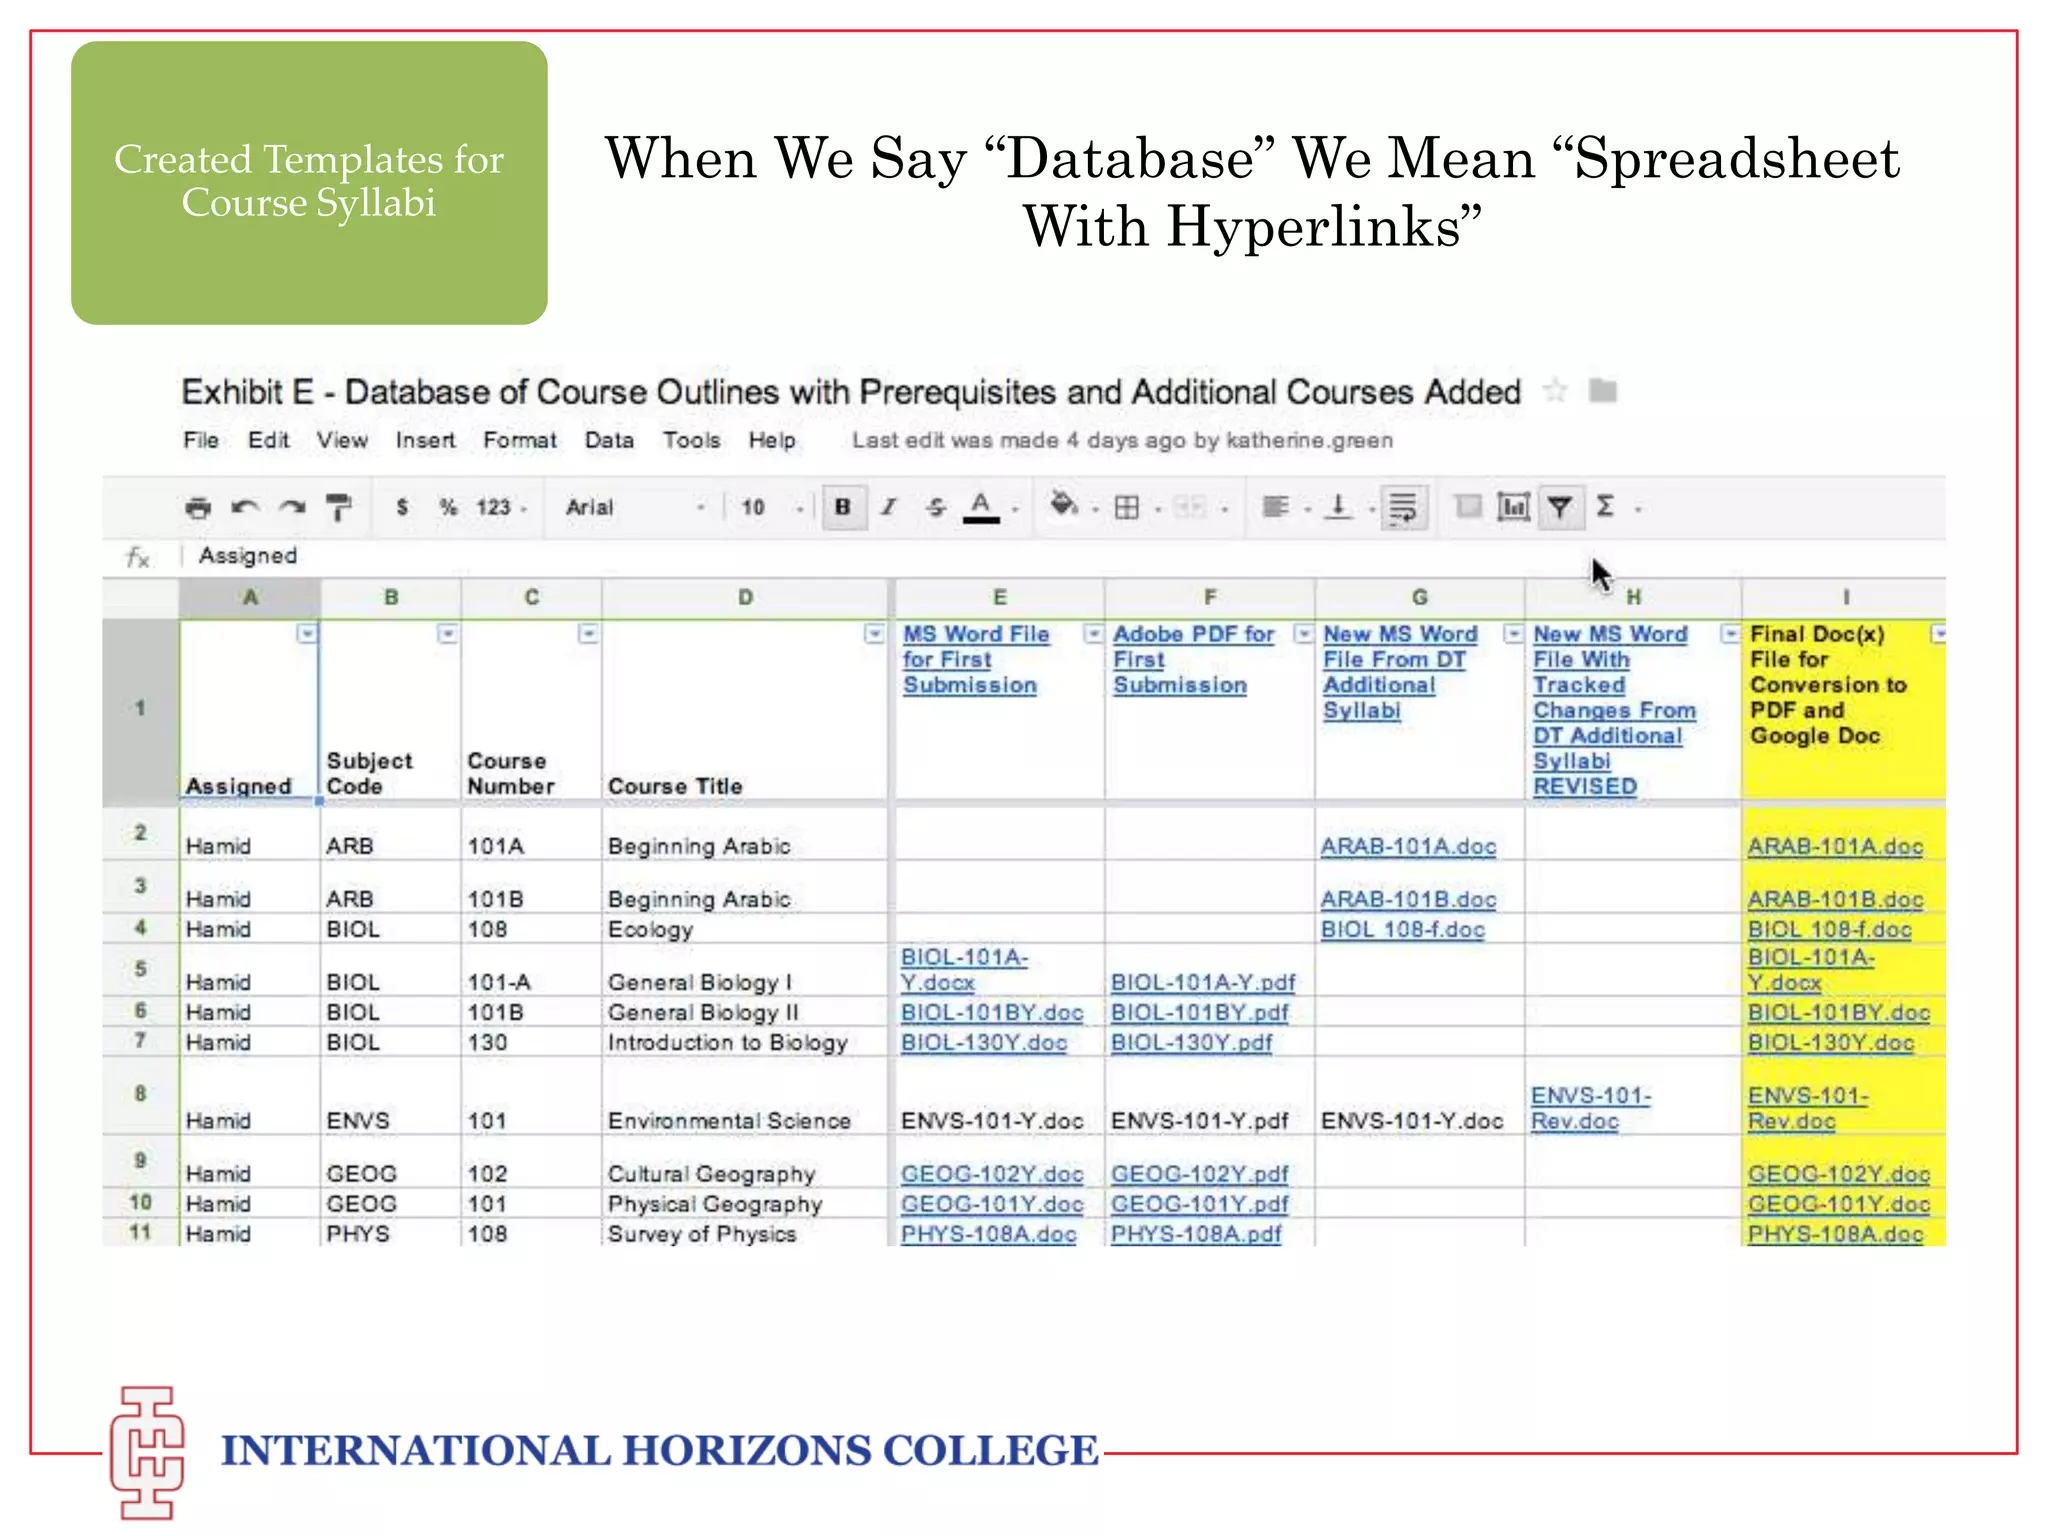Open the Functions sigma icon

(1606, 507)
